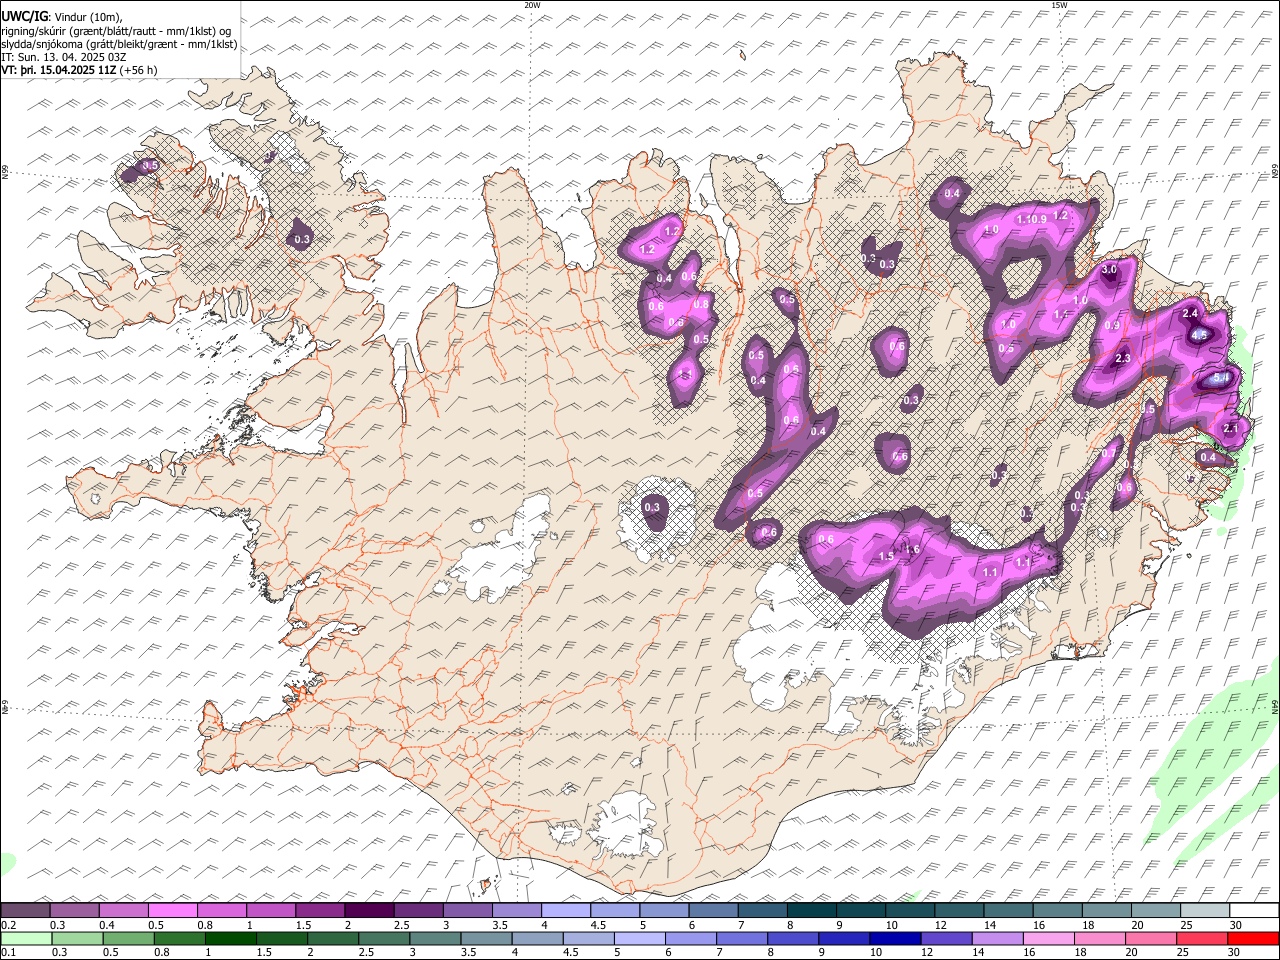Image resolution: width=1280 pixels, height=960 pixels.
Task: Pick the darkest green 1 swatch in lower legend row
Action: click(x=230, y=938)
